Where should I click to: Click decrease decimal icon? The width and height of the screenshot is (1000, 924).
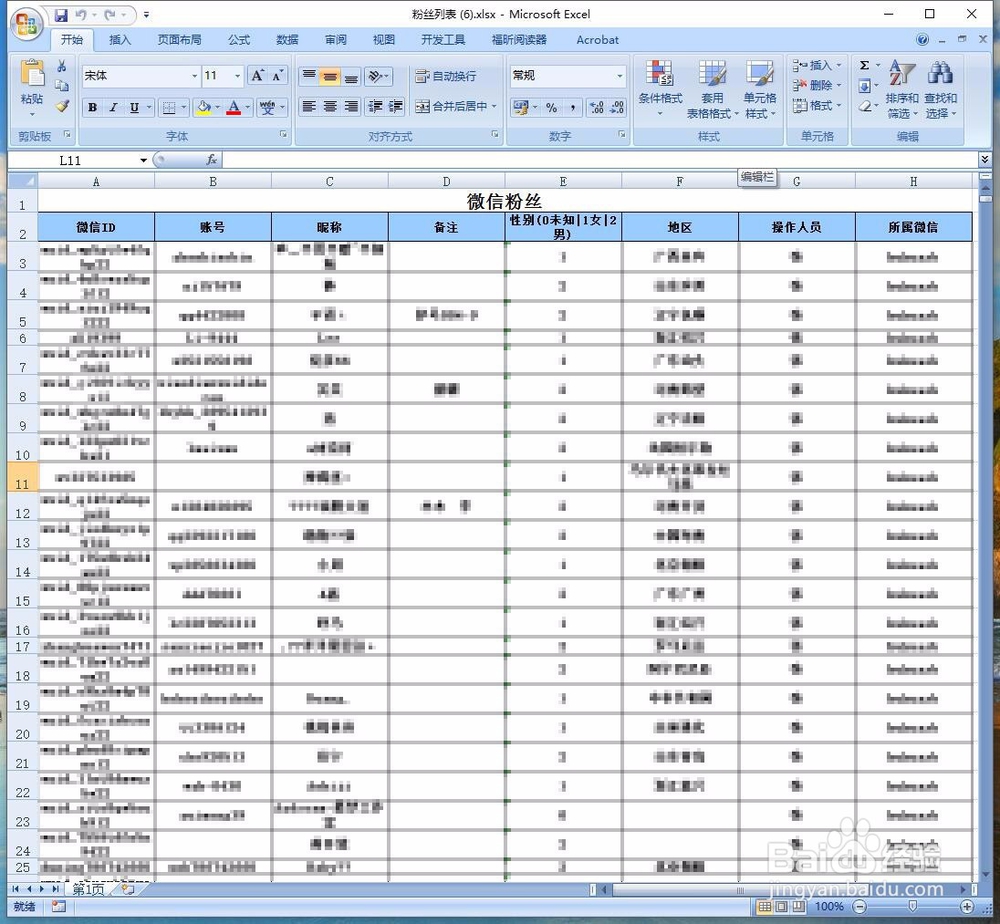pos(617,107)
